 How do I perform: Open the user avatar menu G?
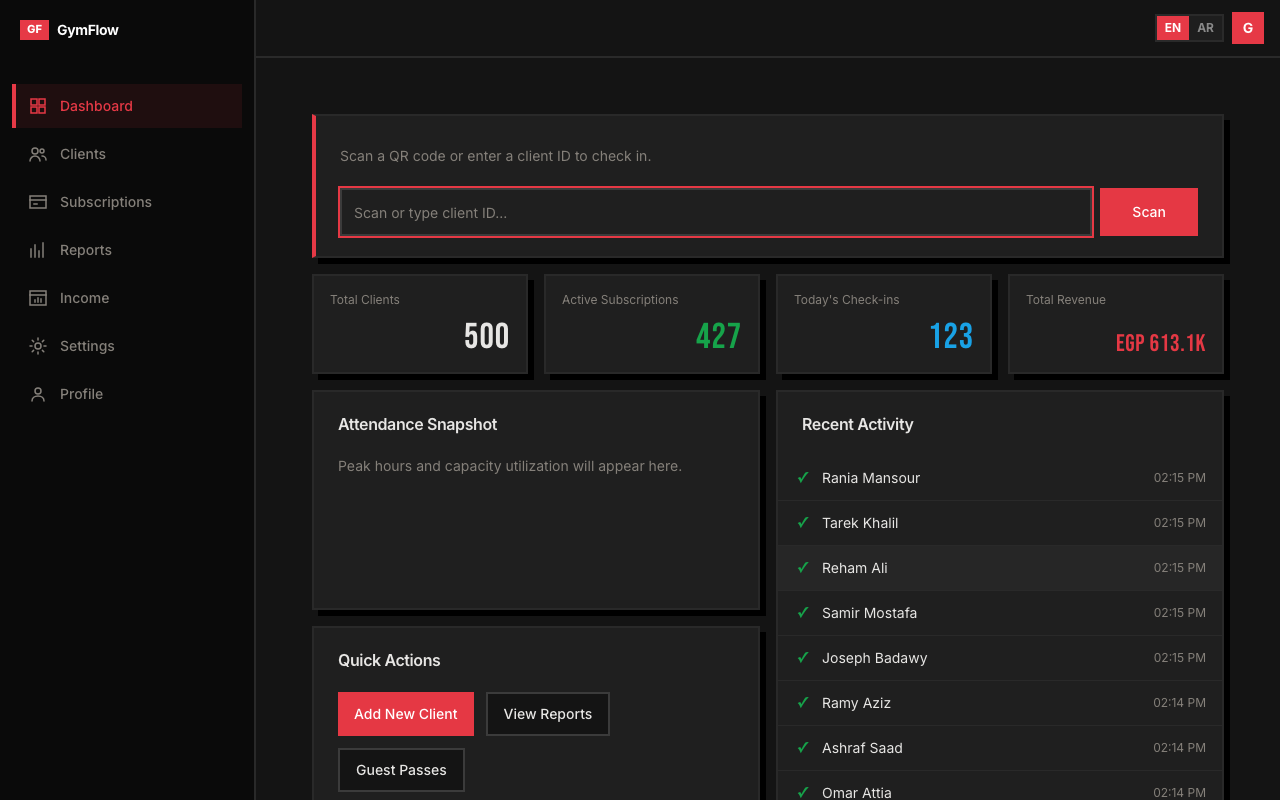point(1248,28)
